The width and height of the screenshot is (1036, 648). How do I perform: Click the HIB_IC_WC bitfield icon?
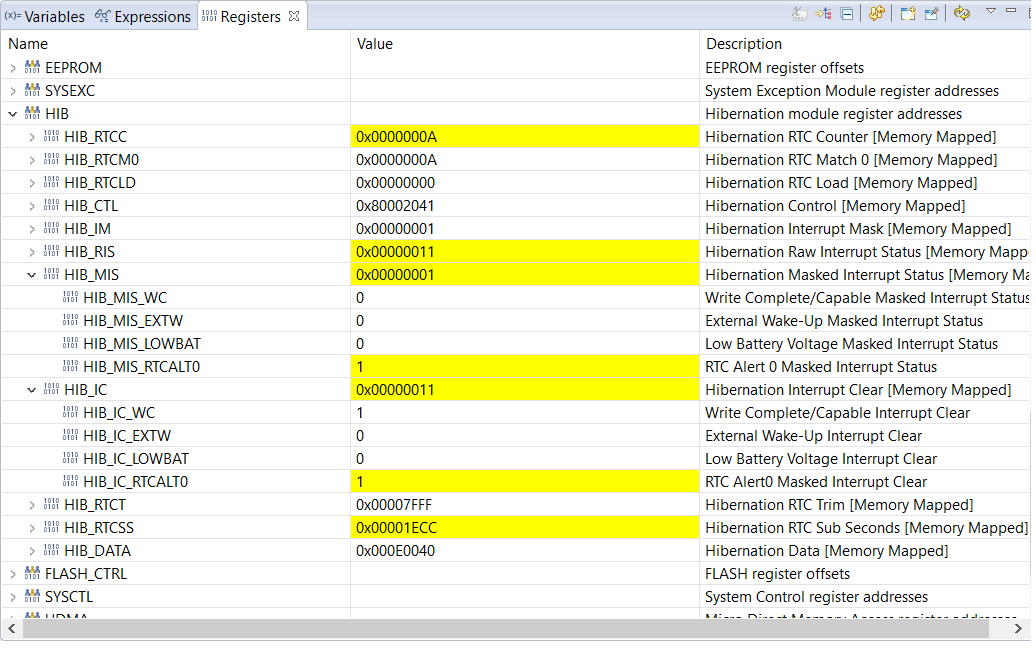click(x=71, y=412)
